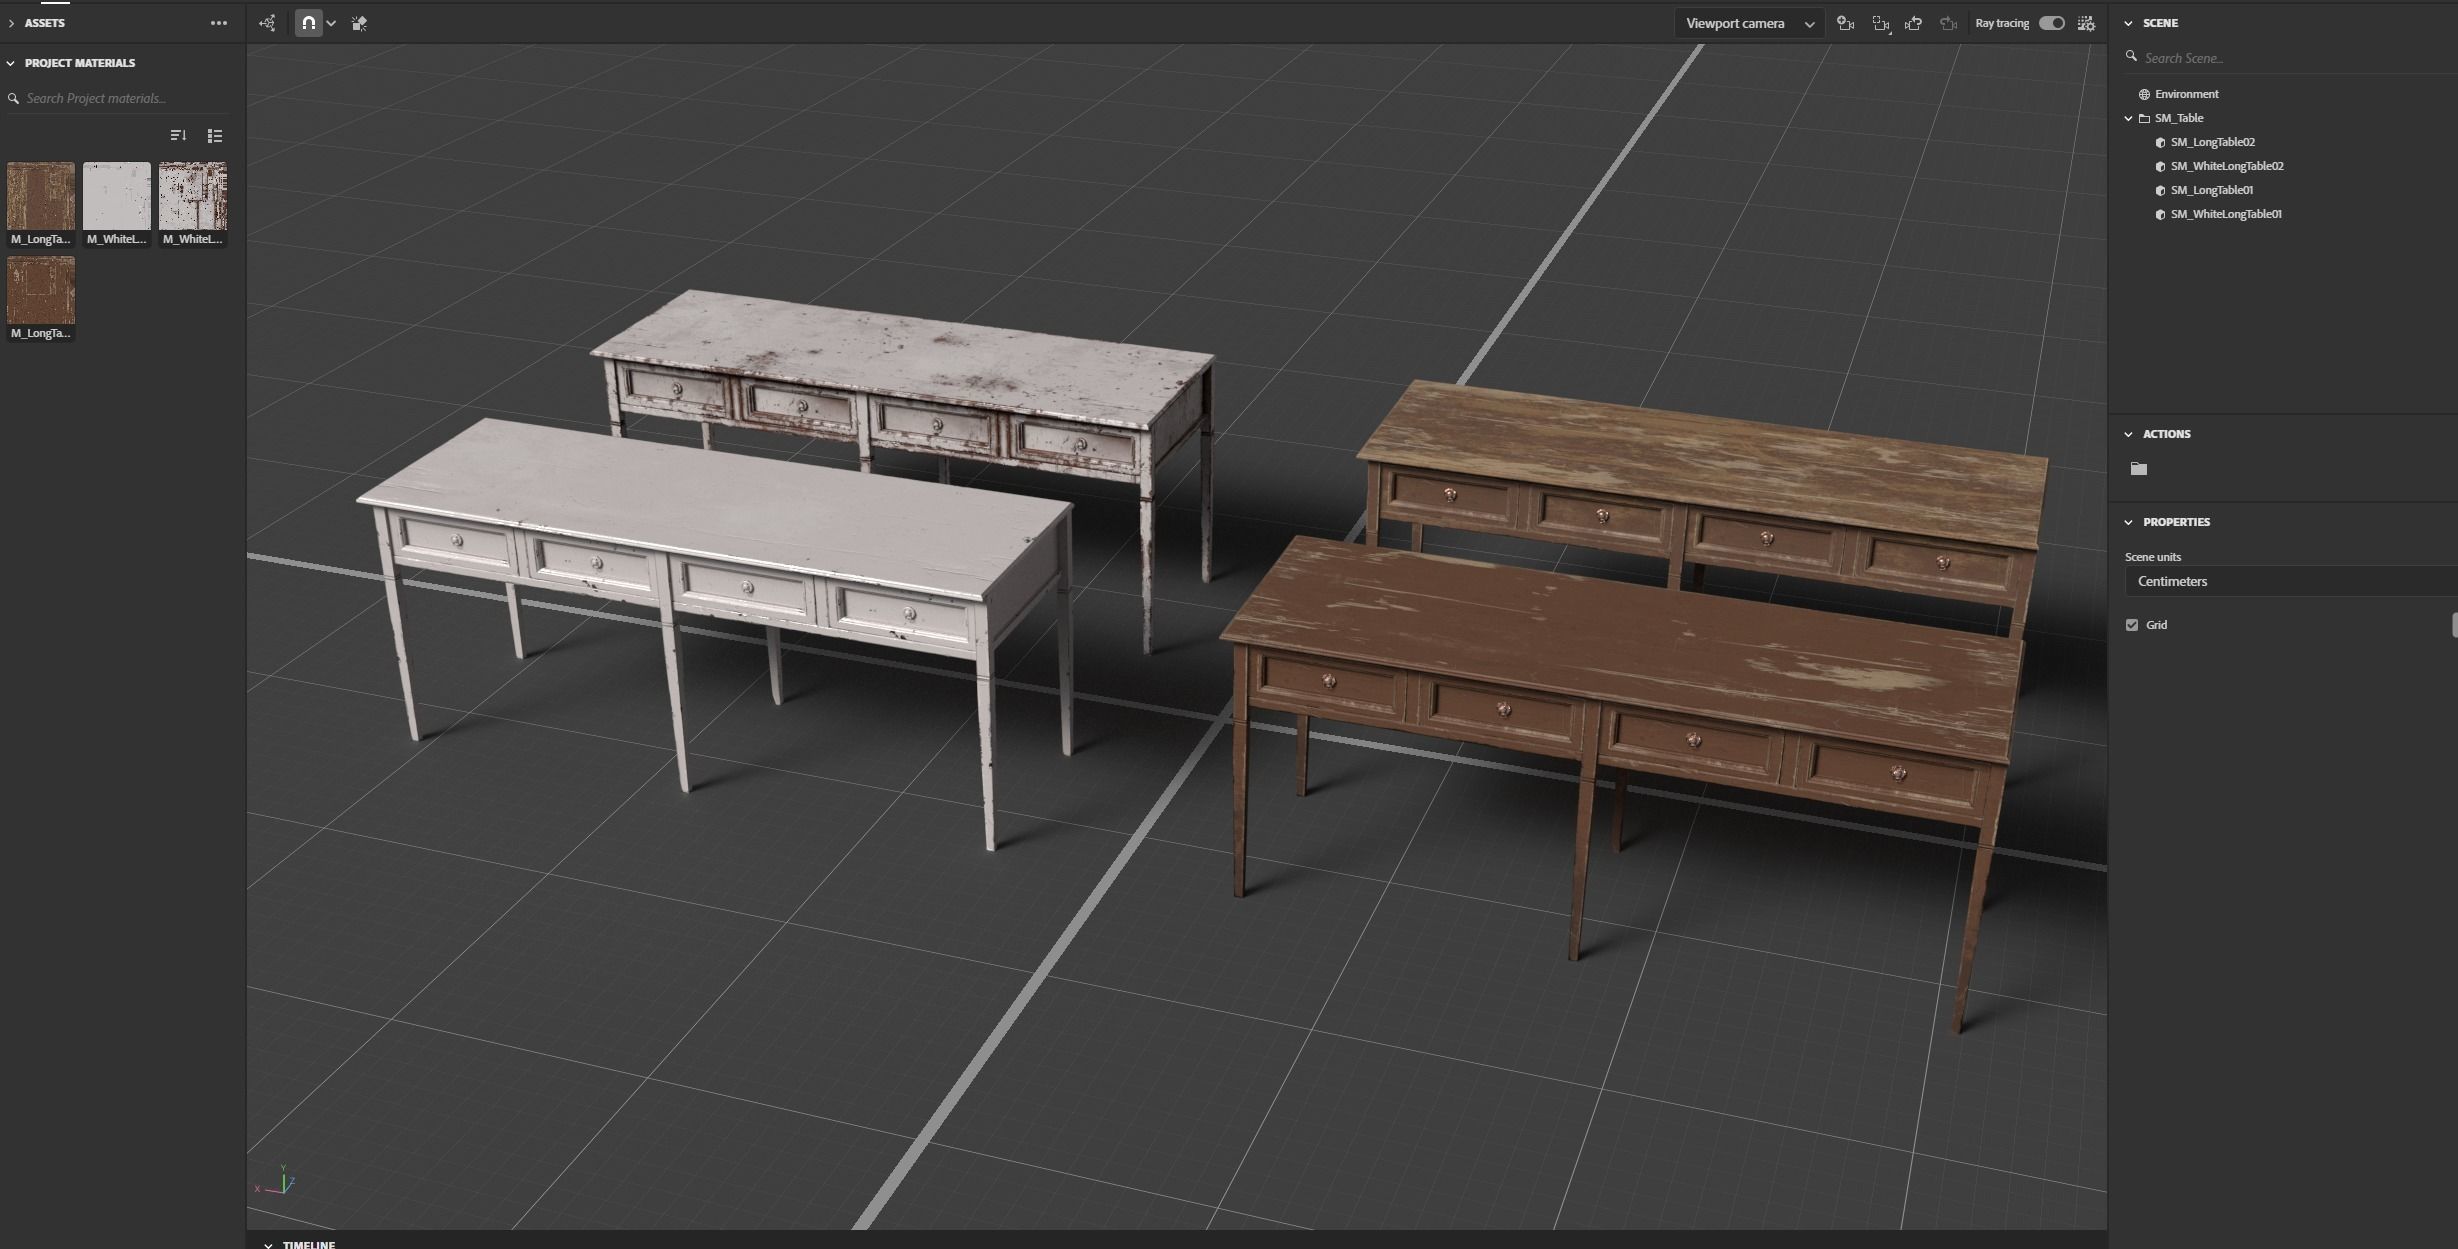
Task: Select SM_WhiteLongTable02 in scene tree
Action: (2227, 166)
